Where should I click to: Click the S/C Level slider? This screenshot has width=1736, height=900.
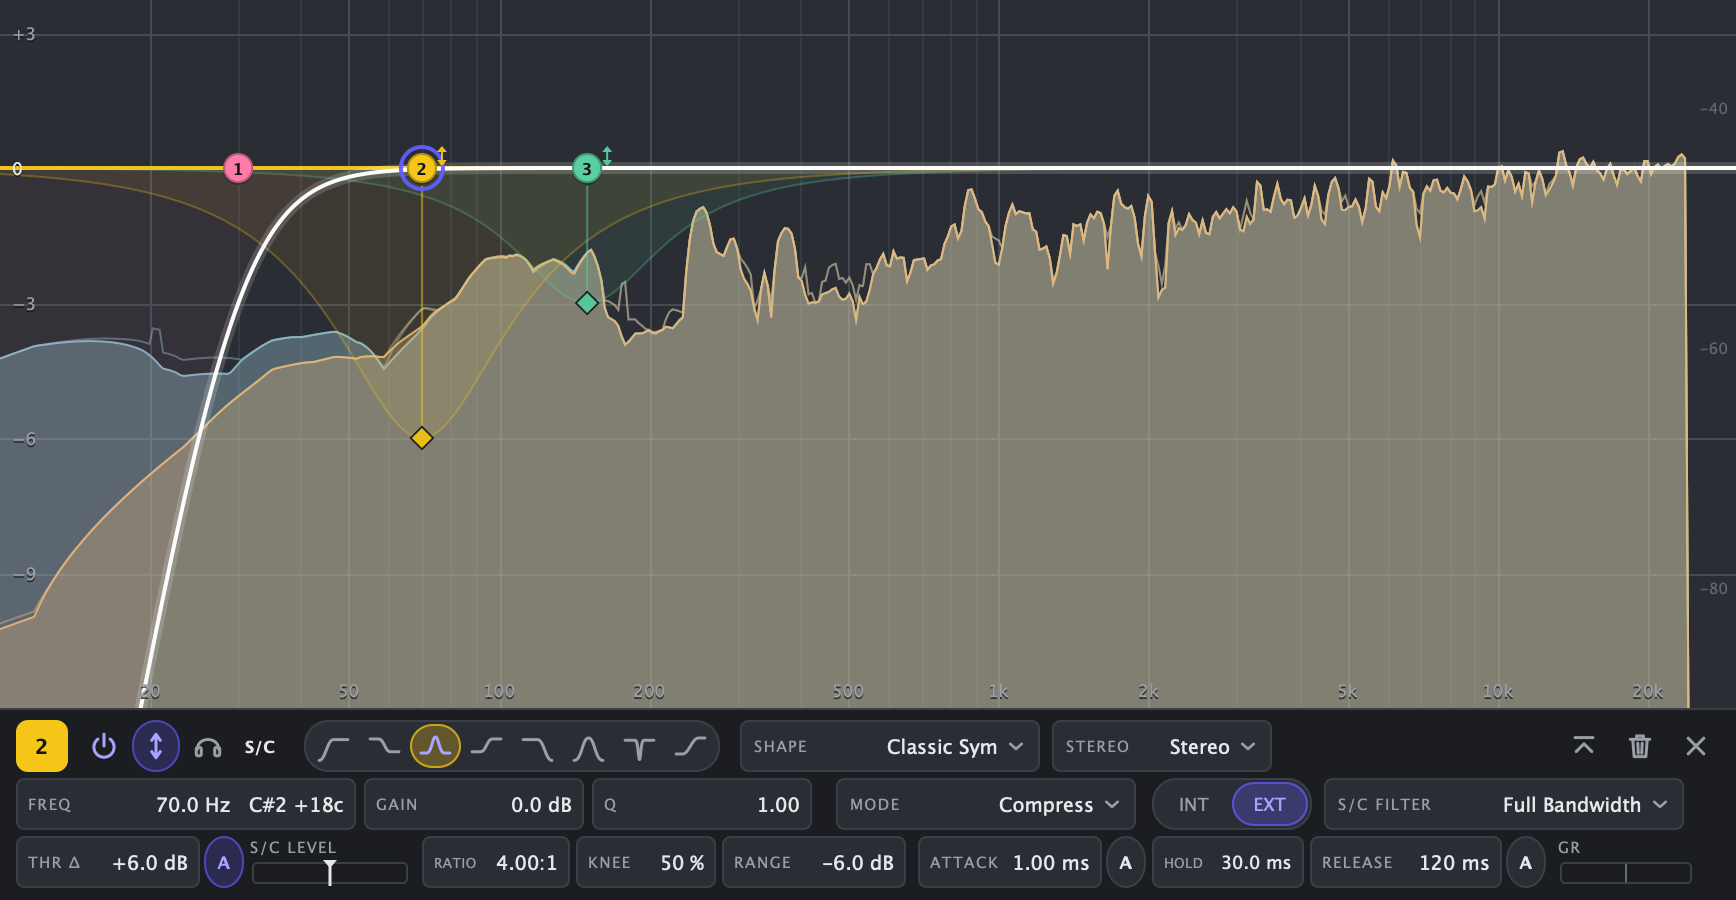tap(330, 873)
